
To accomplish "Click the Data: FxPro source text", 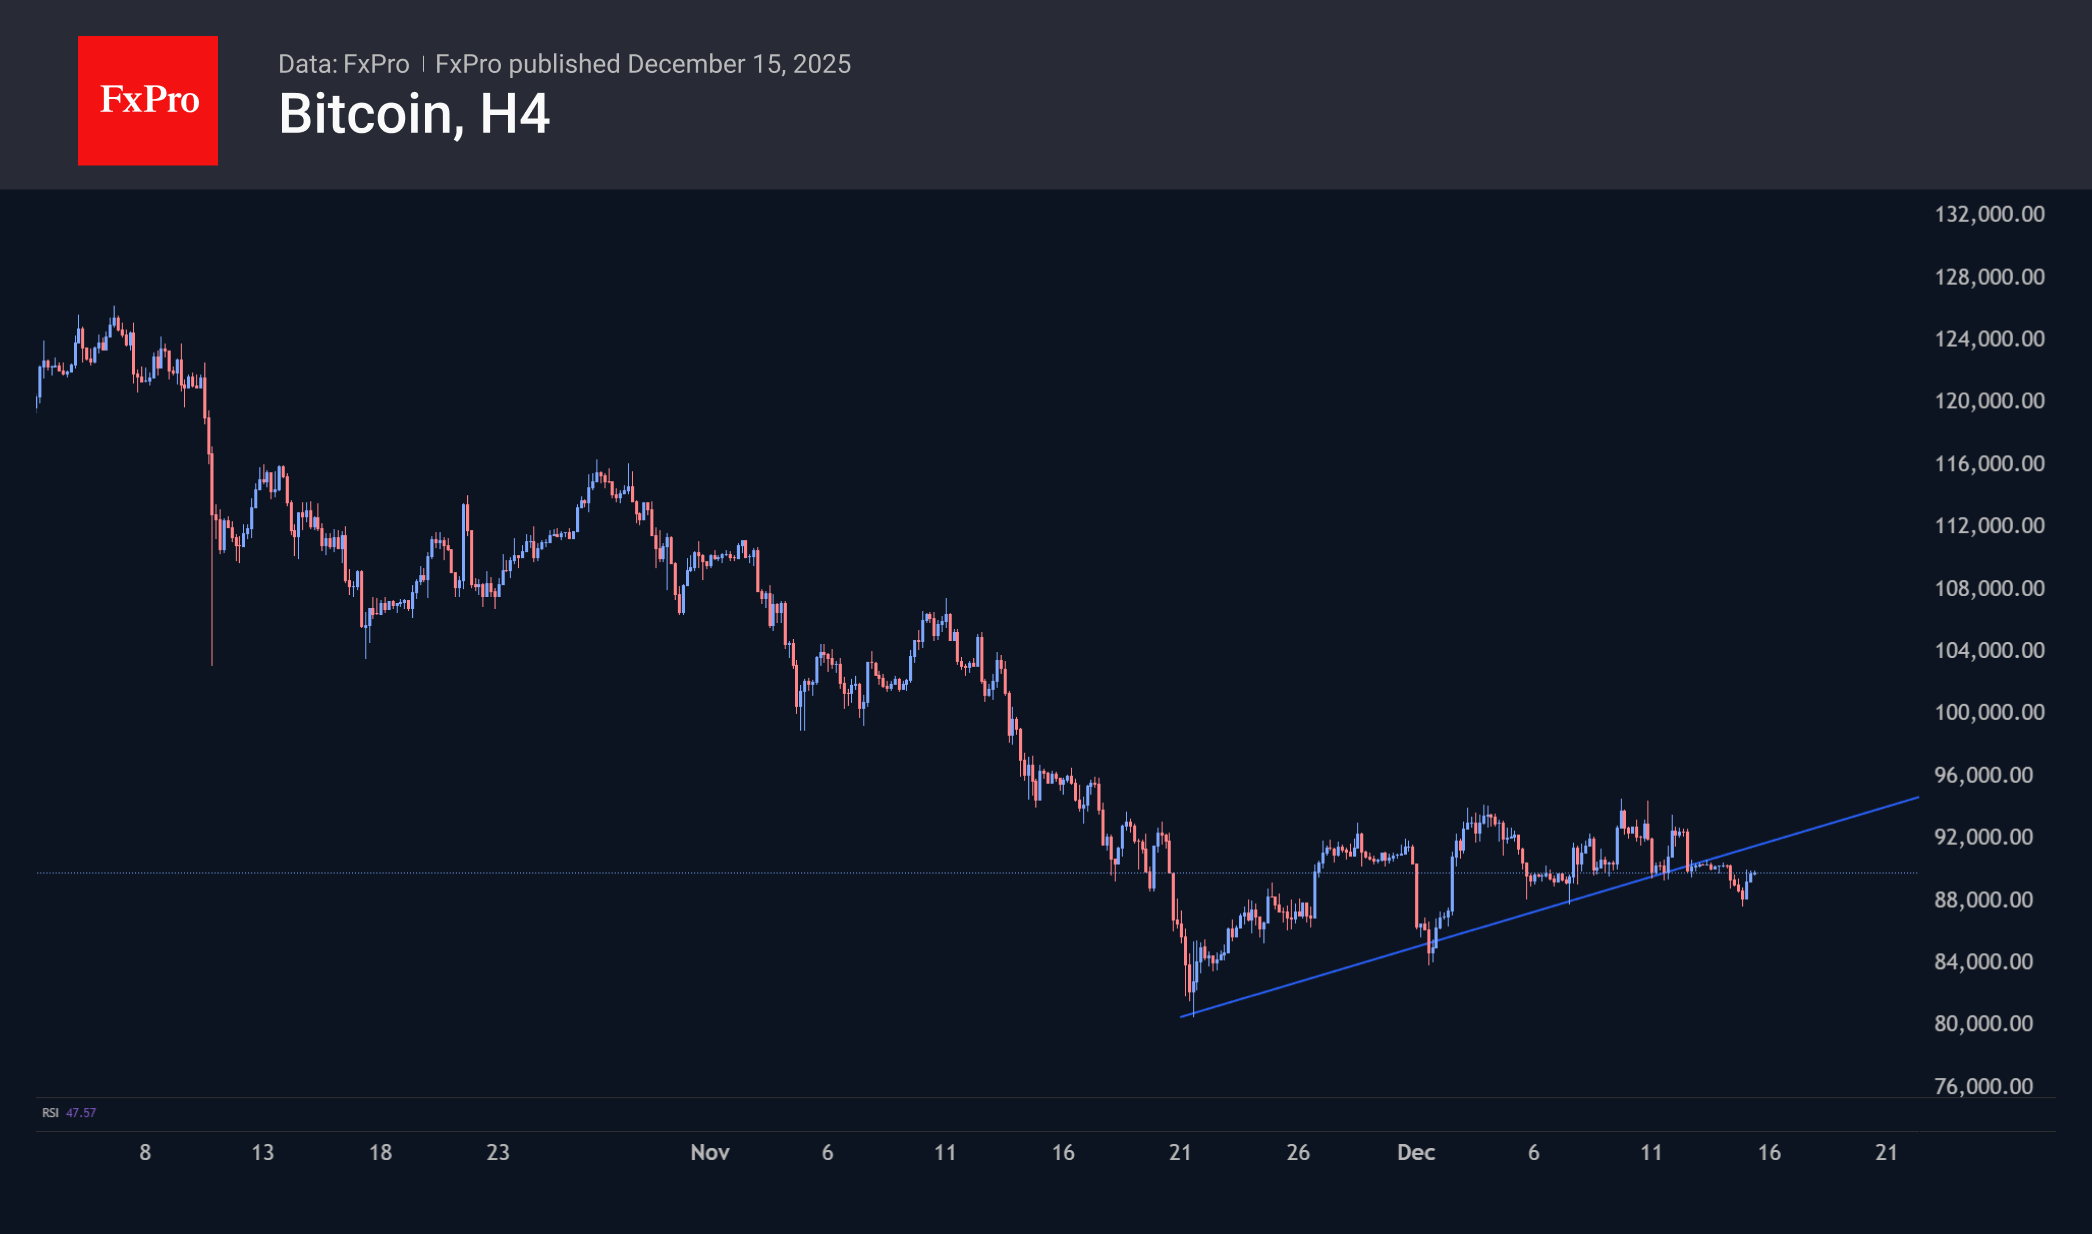I will (x=343, y=64).
